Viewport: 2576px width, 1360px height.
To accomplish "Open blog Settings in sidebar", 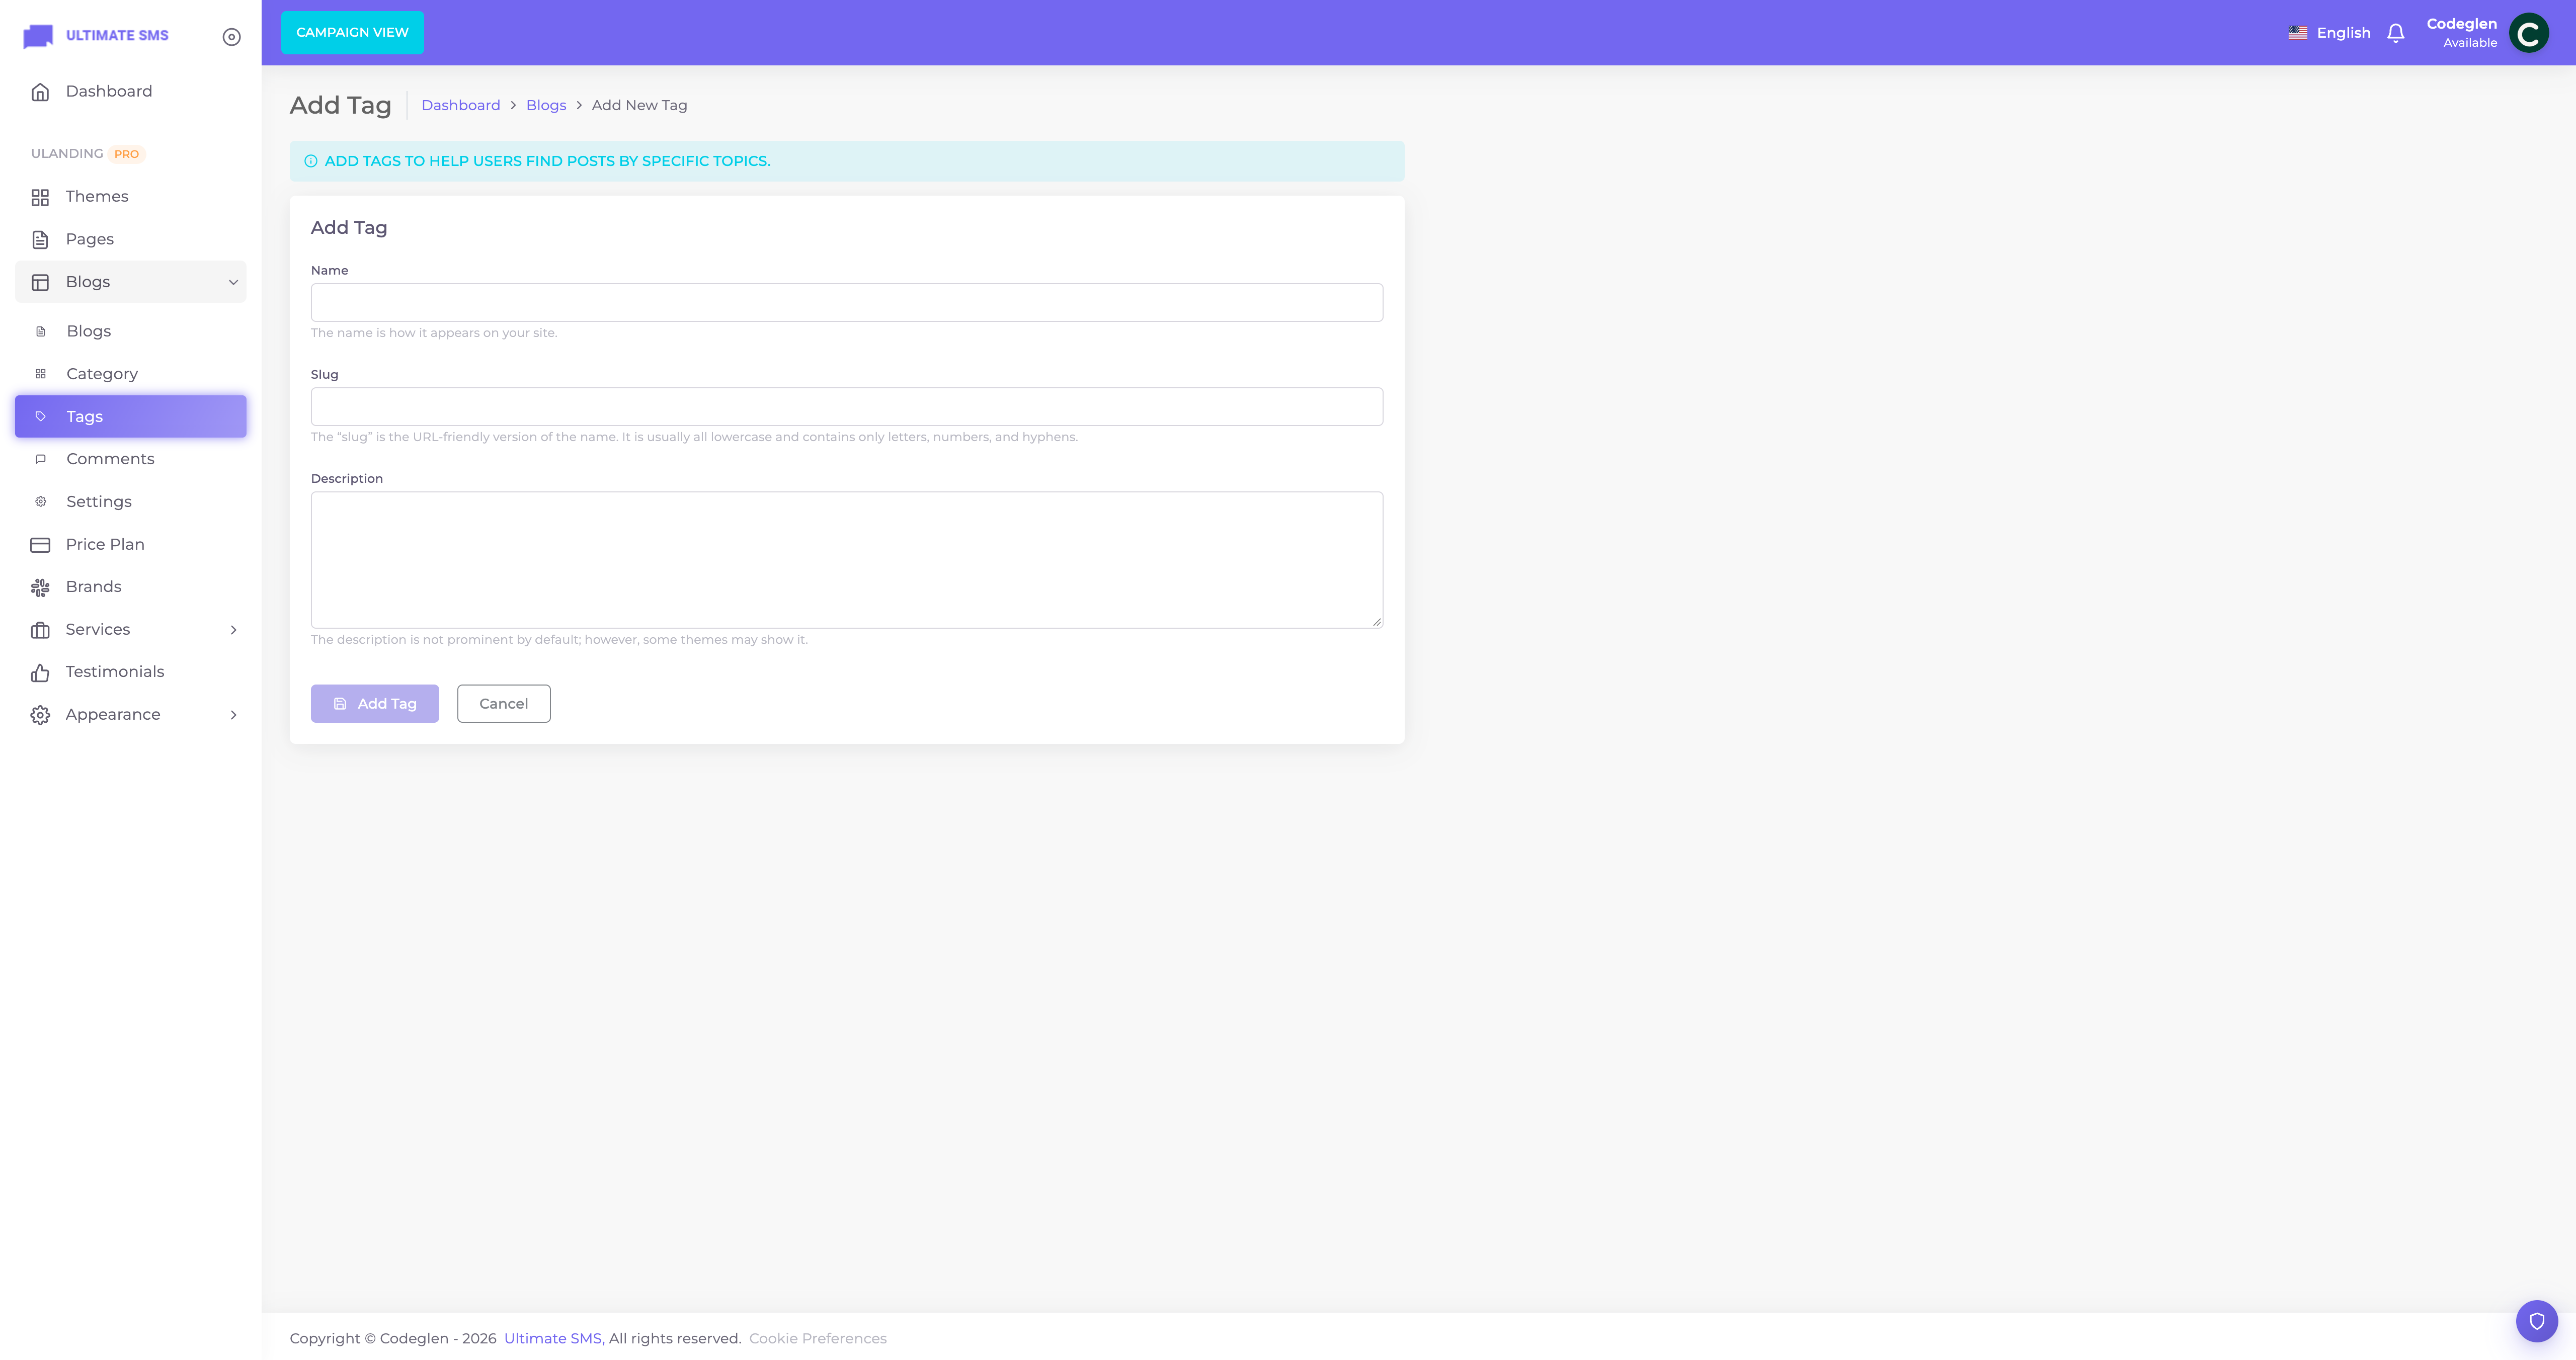I will (131, 502).
